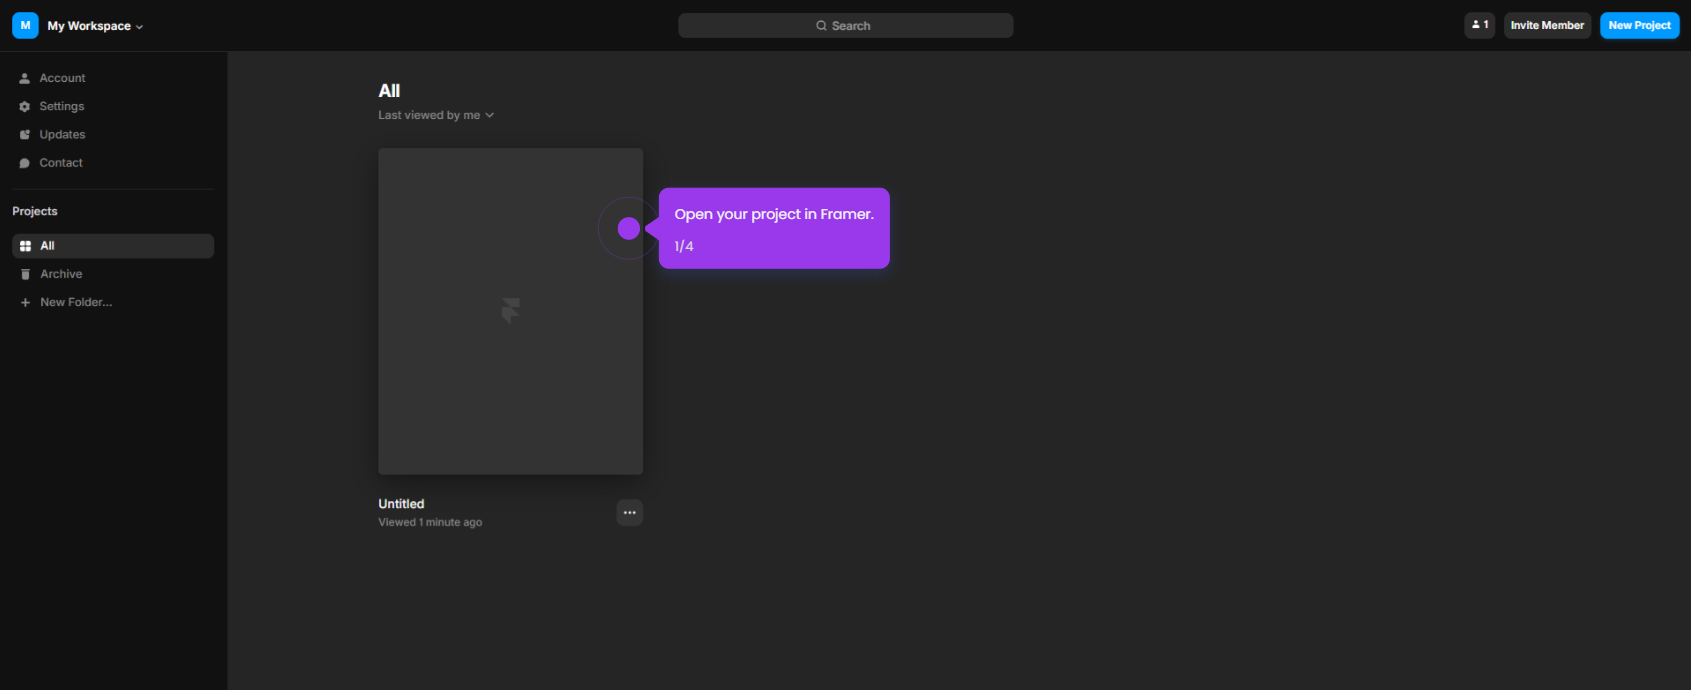Click the New Project button
1691x690 pixels.
pos(1639,25)
